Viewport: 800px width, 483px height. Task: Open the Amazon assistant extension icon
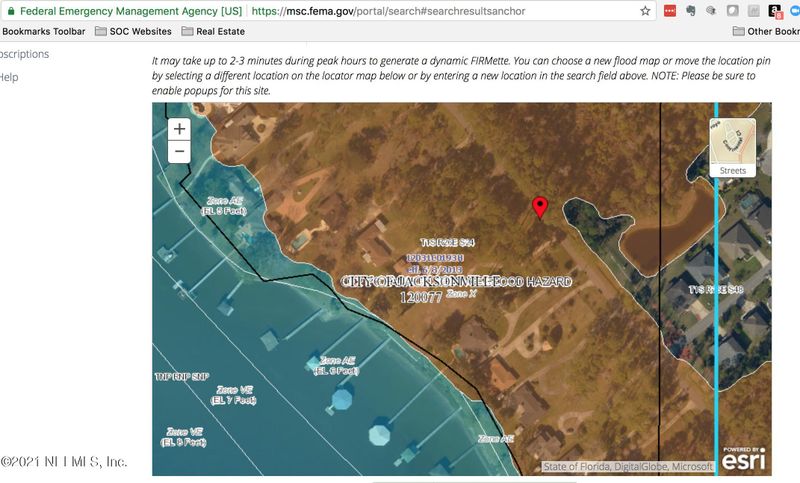(x=775, y=11)
